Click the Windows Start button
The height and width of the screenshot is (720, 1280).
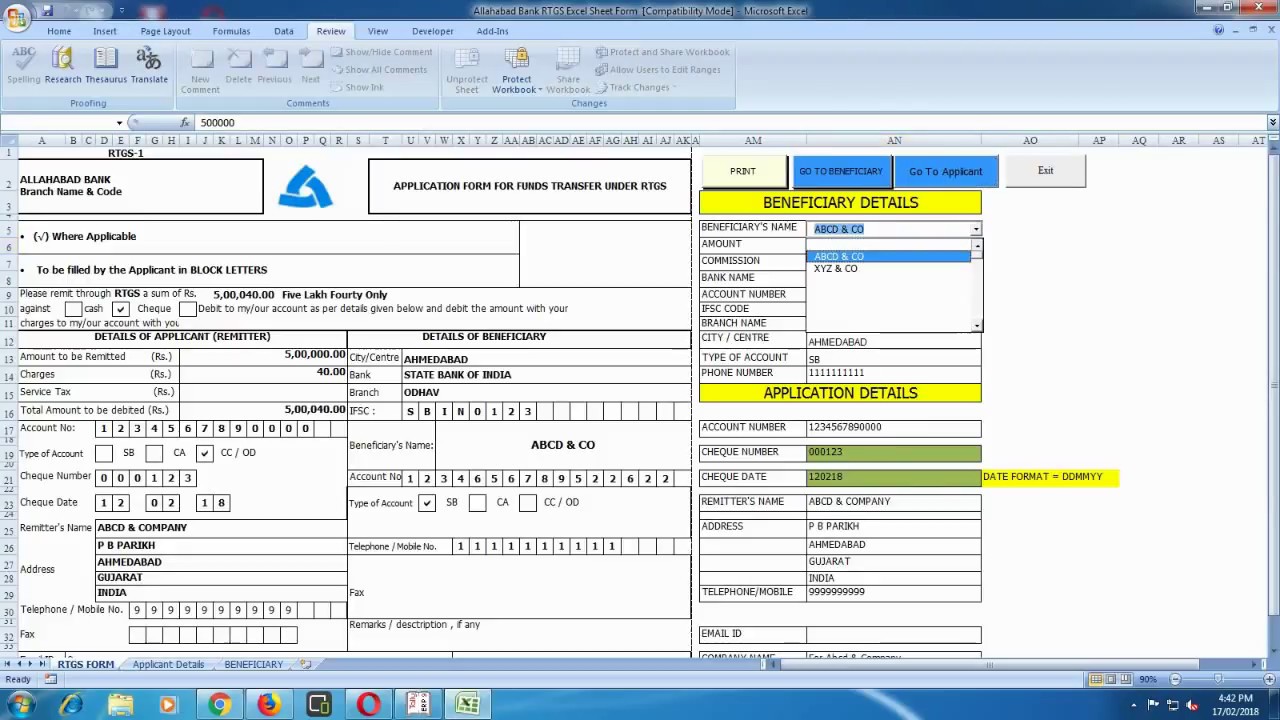pos(20,705)
